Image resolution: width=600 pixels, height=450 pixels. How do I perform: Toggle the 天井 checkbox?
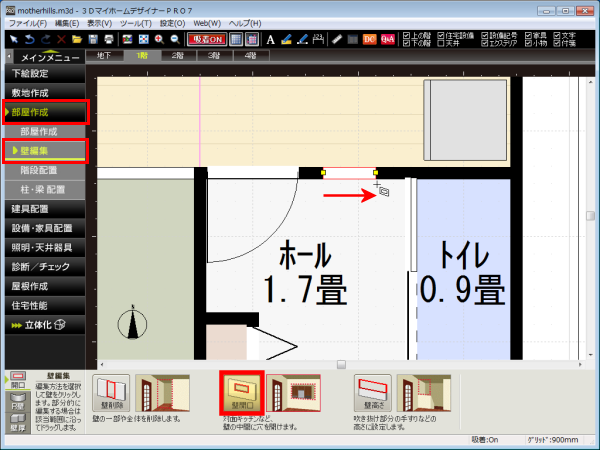click(443, 44)
